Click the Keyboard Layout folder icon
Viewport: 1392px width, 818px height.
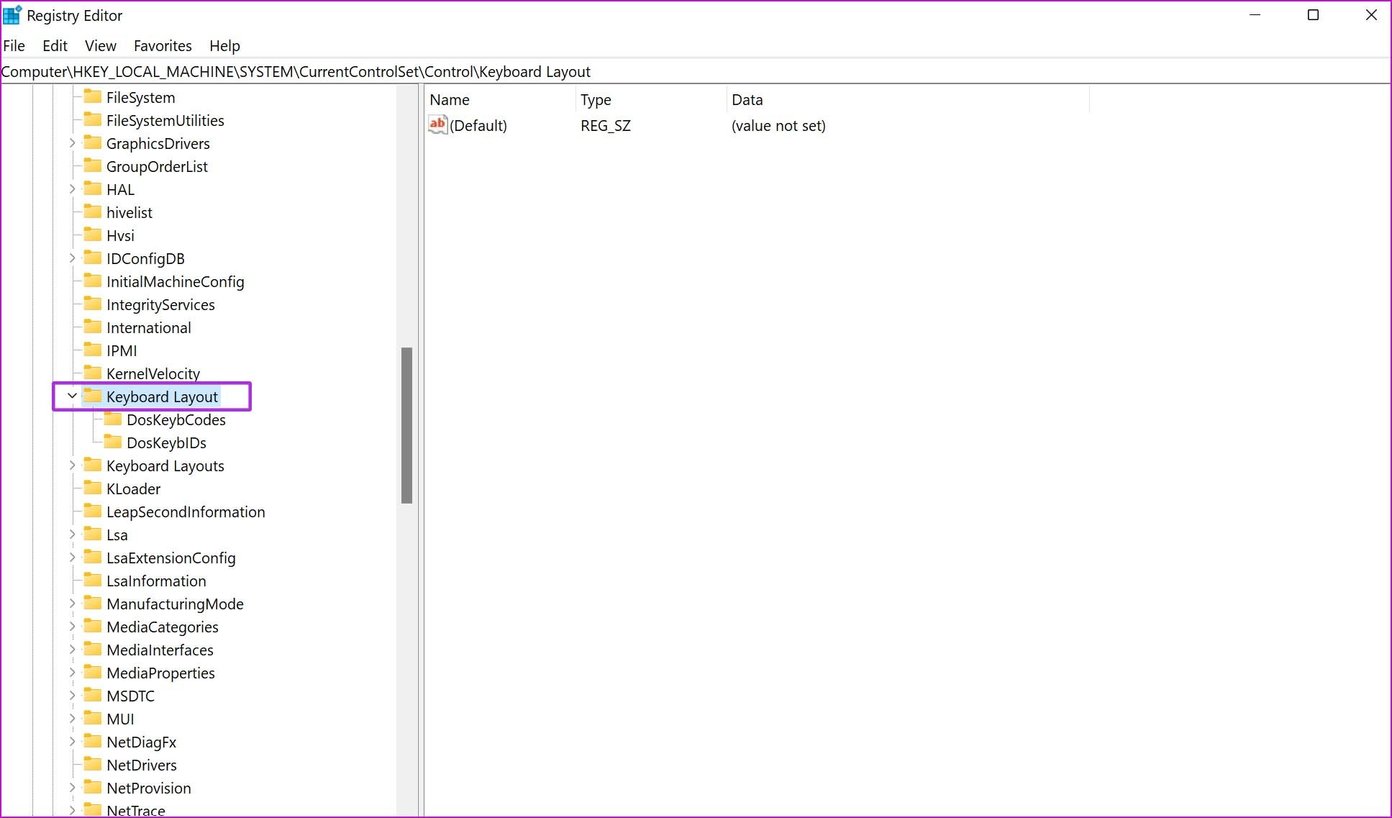(x=92, y=396)
